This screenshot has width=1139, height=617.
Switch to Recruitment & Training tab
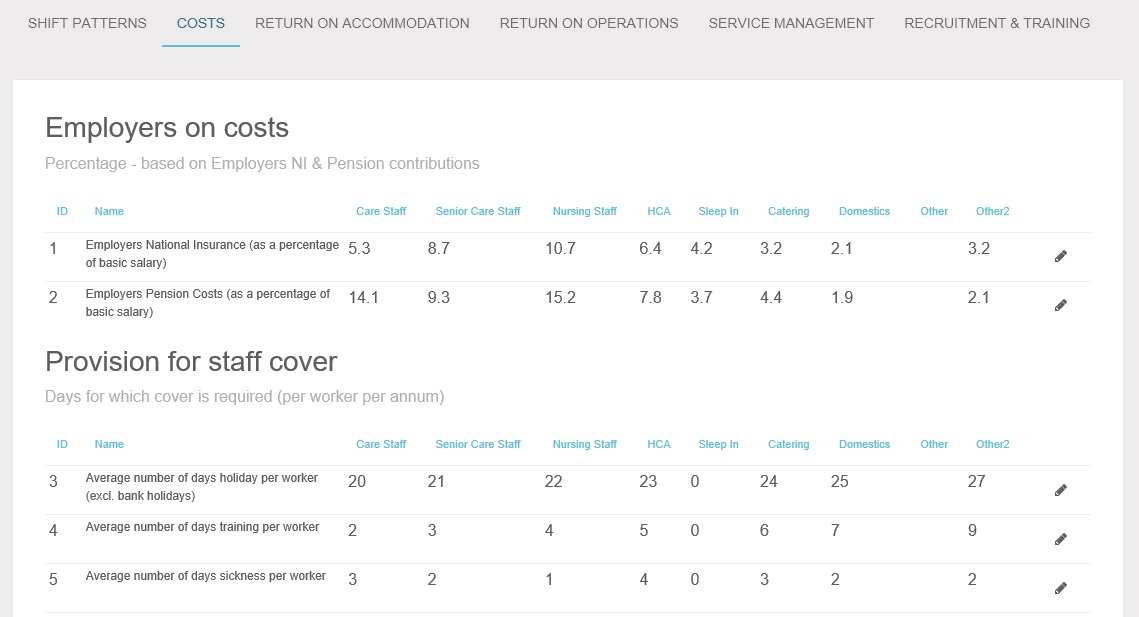click(x=997, y=23)
